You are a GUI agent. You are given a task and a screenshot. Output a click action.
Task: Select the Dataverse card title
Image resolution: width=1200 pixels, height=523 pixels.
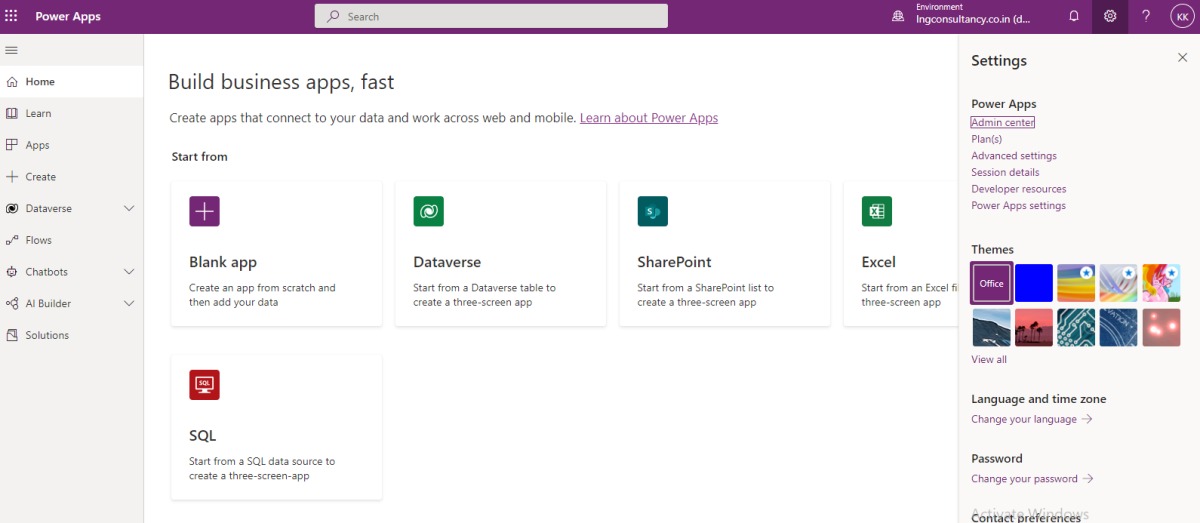[447, 262]
